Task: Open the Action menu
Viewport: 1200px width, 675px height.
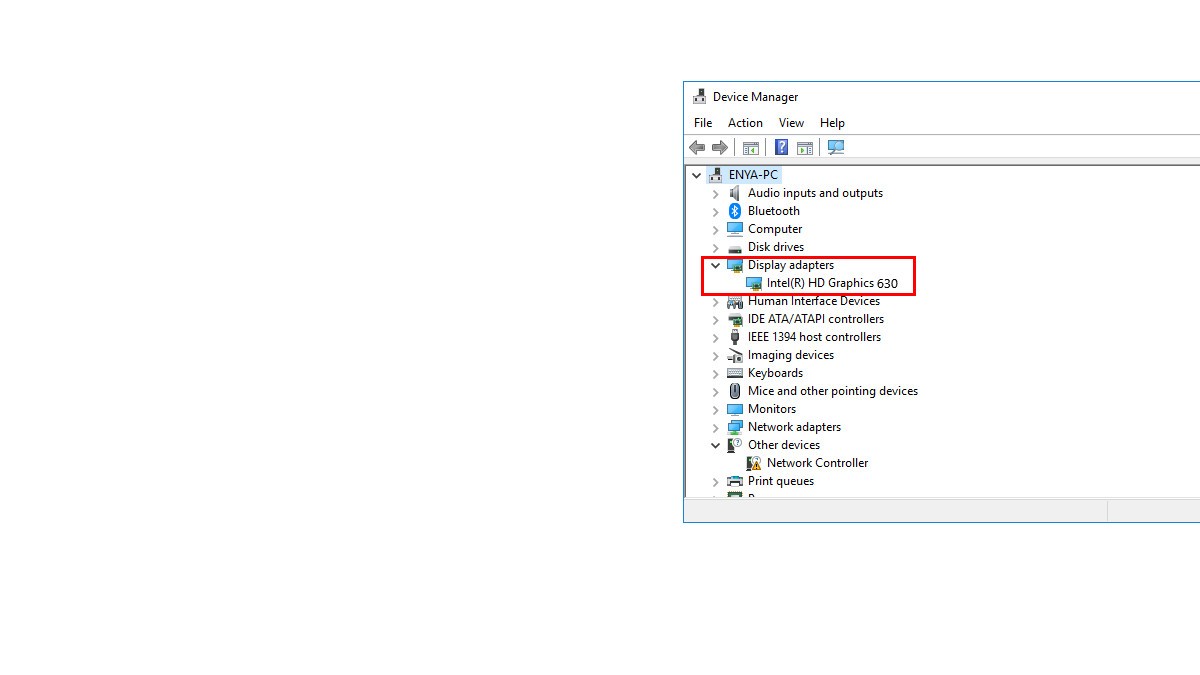Action: coord(745,123)
